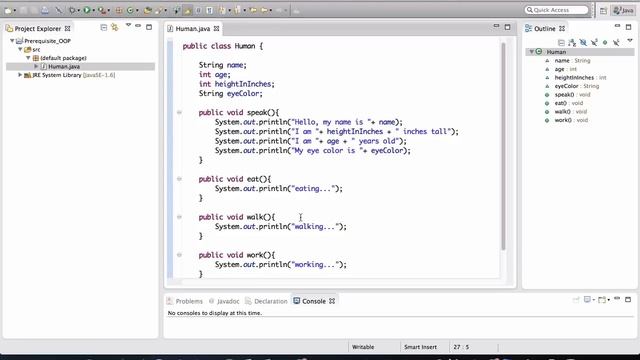Click the Print toolbar icon
The image size is (640, 360).
click(44, 10)
